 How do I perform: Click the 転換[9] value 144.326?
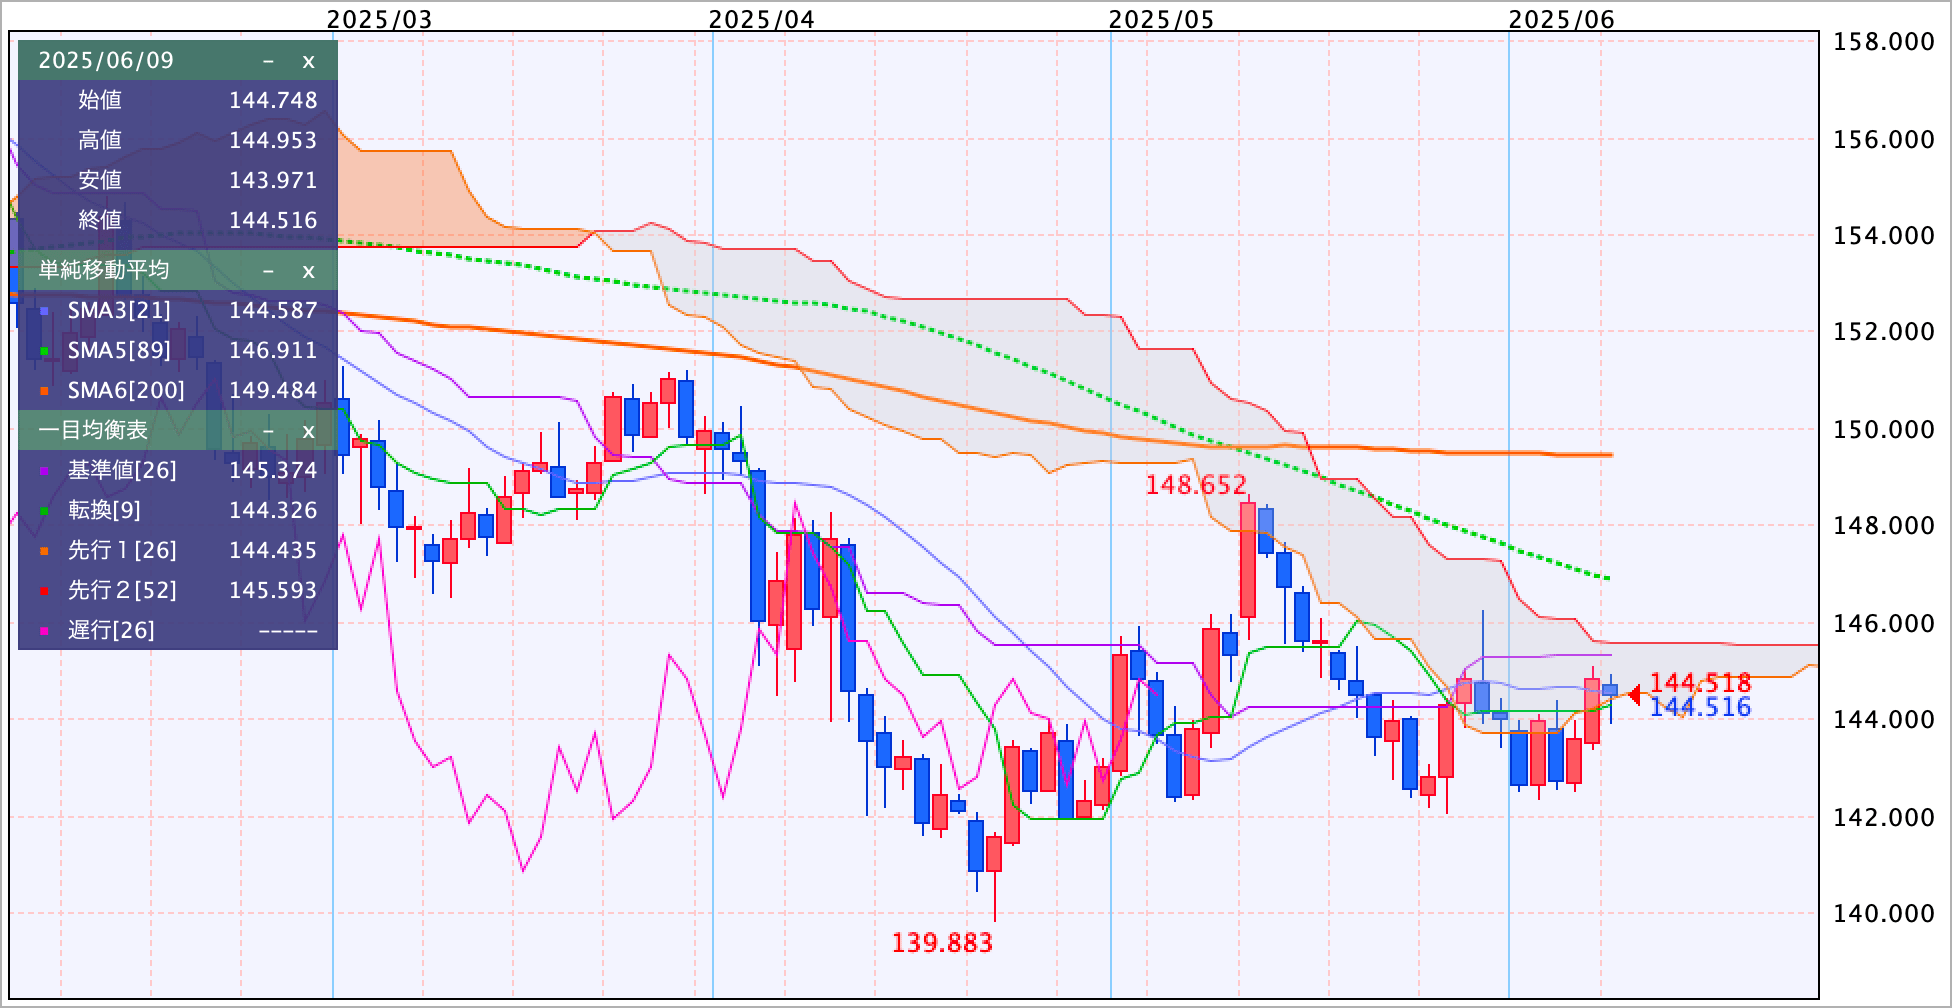coord(273,511)
